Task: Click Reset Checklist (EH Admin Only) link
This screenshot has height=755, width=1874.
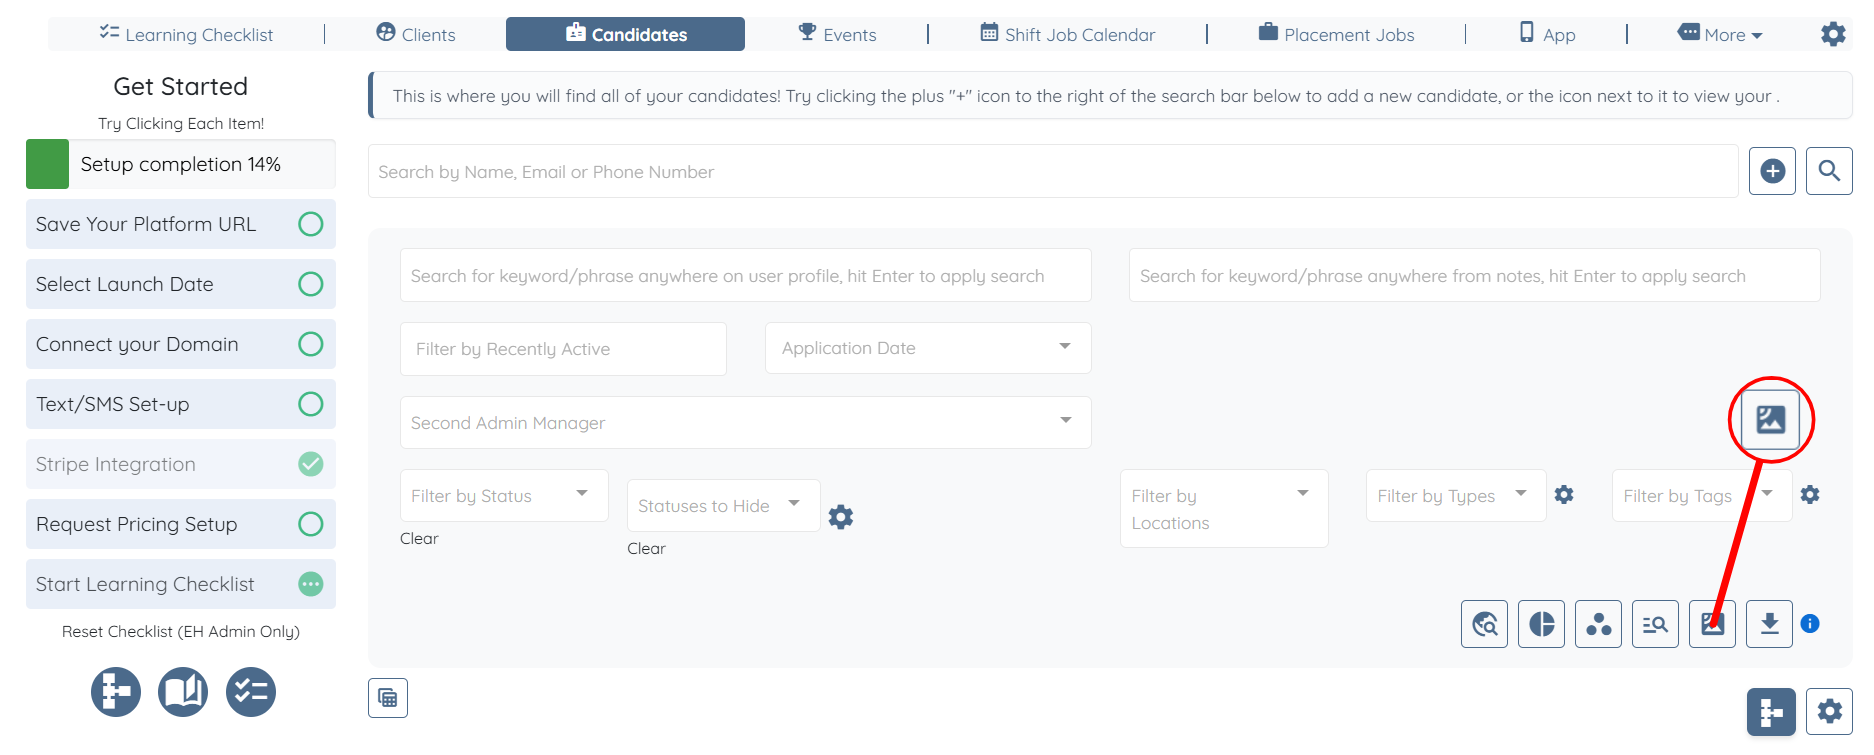Action: [181, 631]
